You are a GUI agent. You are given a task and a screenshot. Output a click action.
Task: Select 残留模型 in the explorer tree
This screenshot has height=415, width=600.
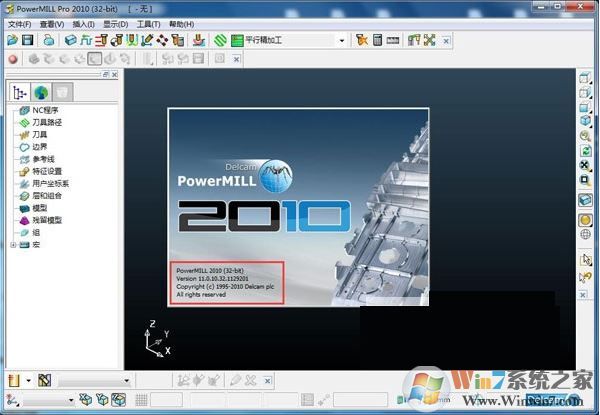tap(47, 220)
